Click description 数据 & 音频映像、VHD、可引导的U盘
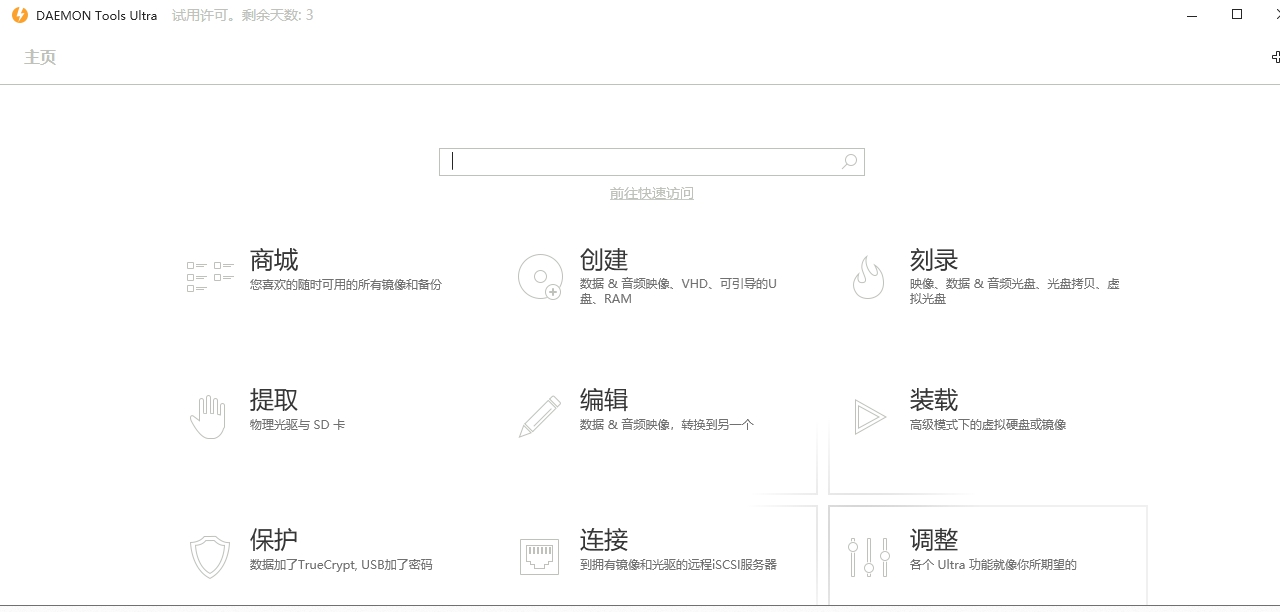Screen dimensions: 1280x612 [x=679, y=291]
